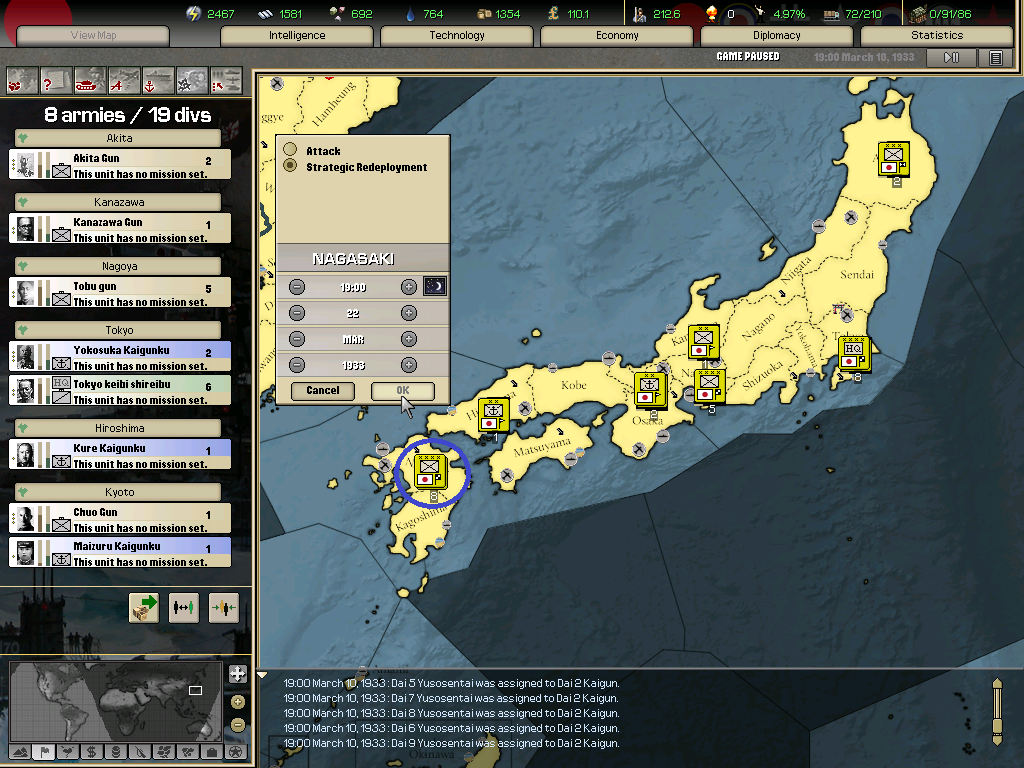Increase the day value 22
This screenshot has width=1024, height=768.
click(409, 313)
